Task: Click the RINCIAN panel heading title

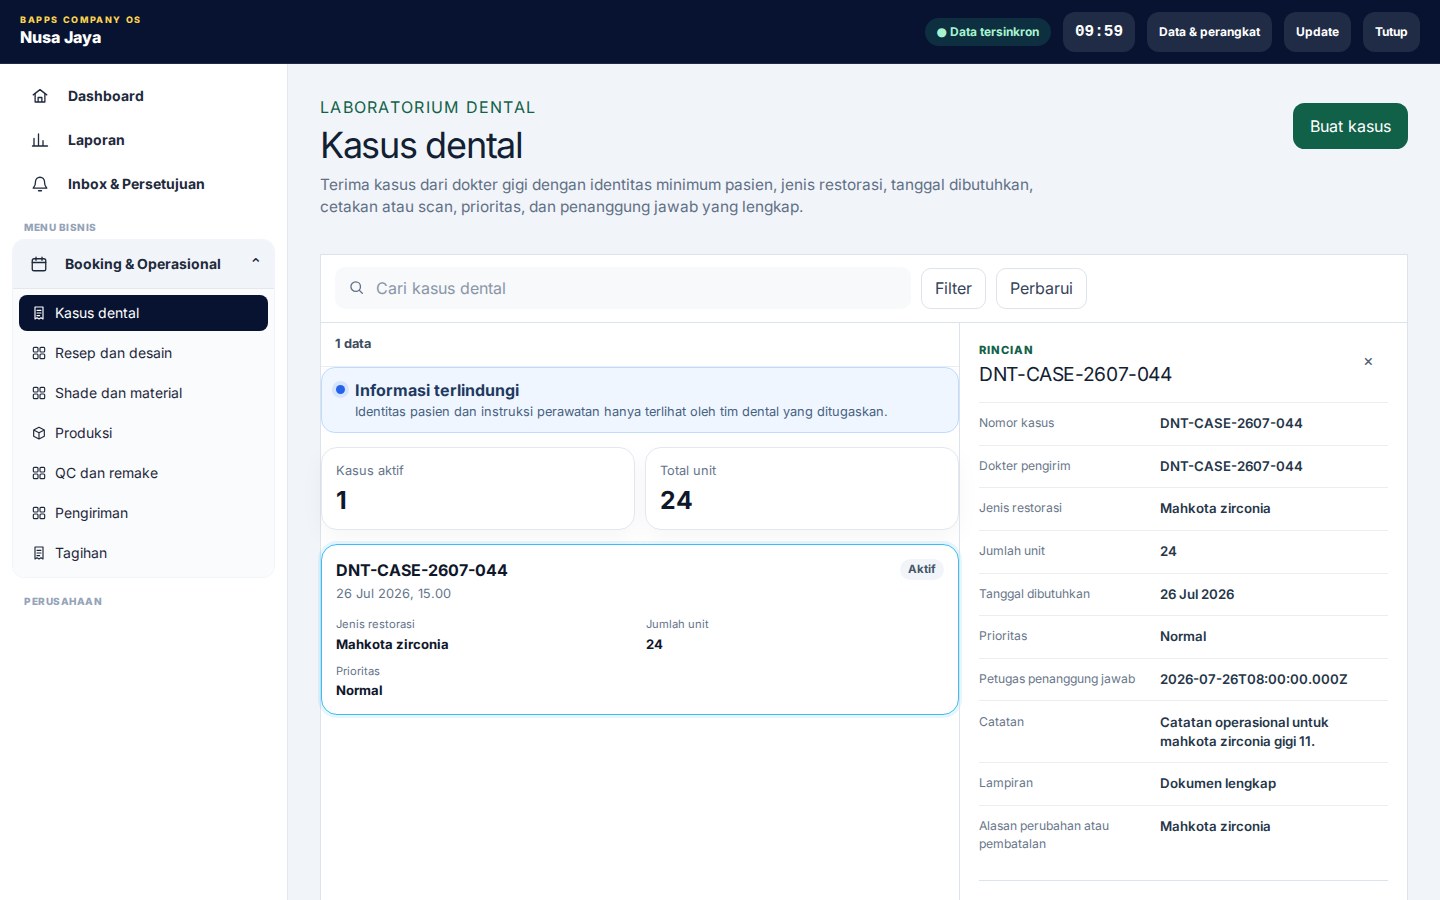Action: point(1006,350)
